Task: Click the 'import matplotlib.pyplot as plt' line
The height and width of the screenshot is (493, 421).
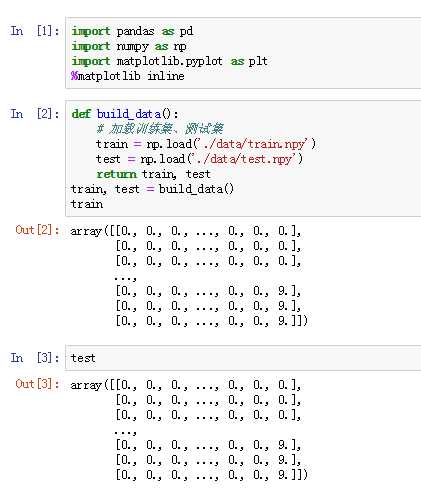Action: point(170,61)
